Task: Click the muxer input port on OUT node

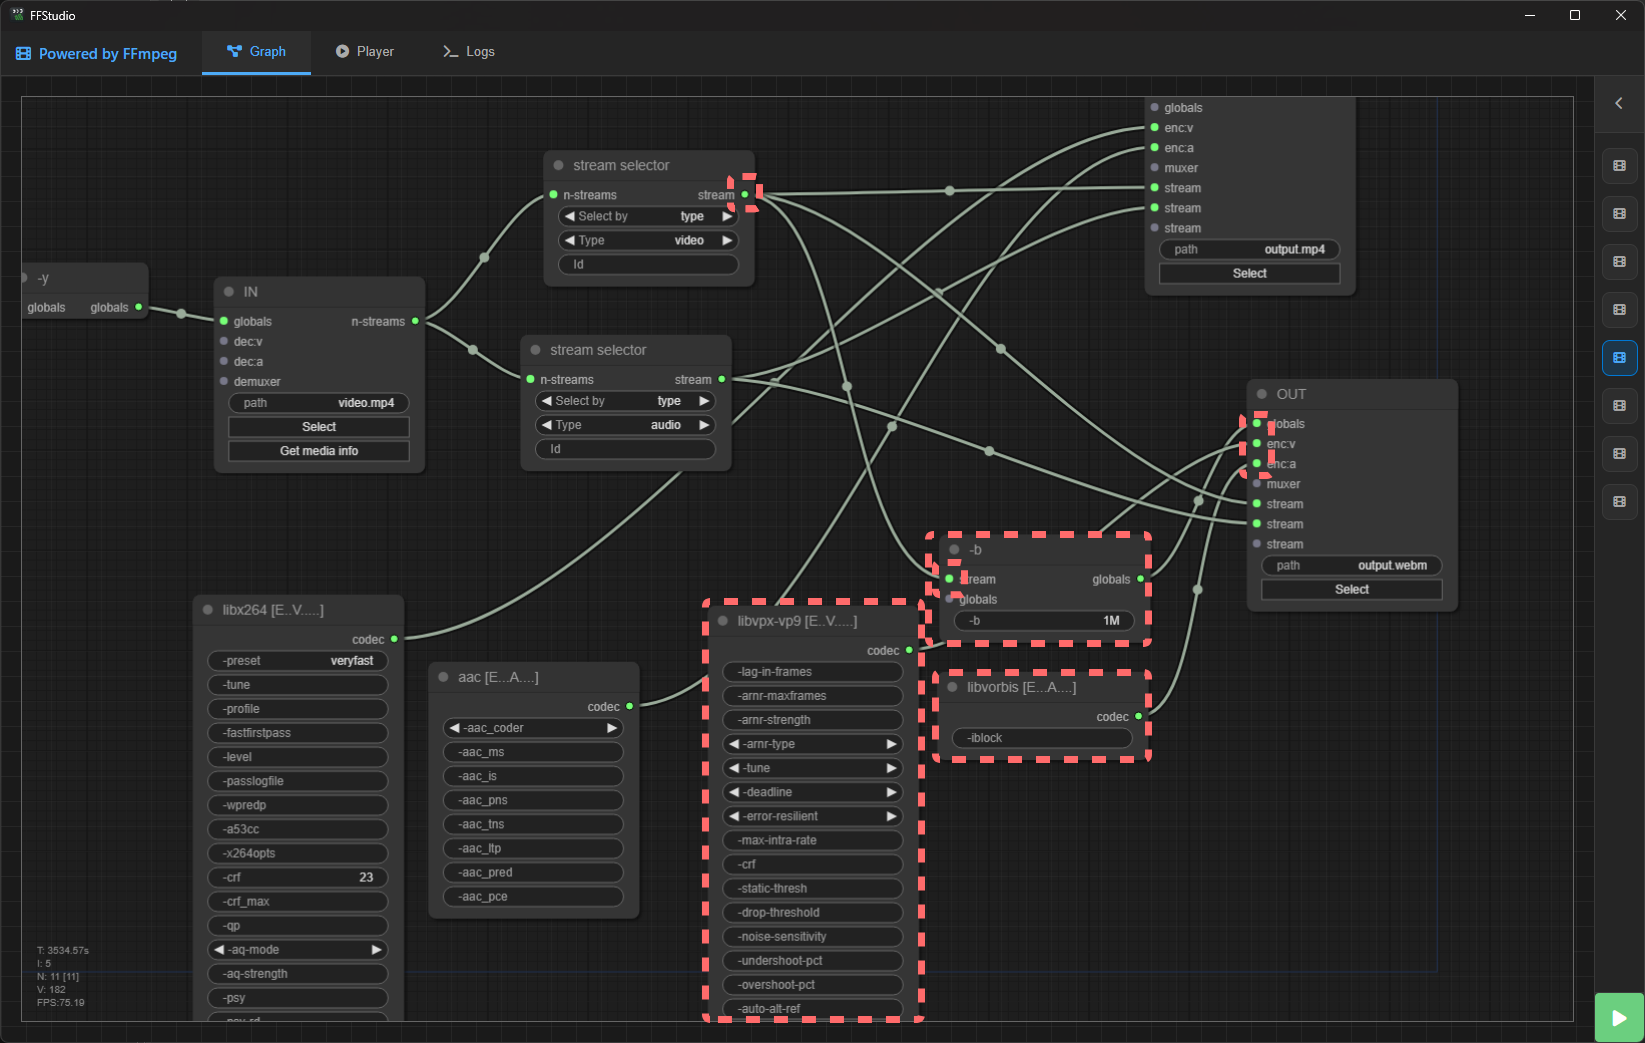Action: click(x=1257, y=484)
